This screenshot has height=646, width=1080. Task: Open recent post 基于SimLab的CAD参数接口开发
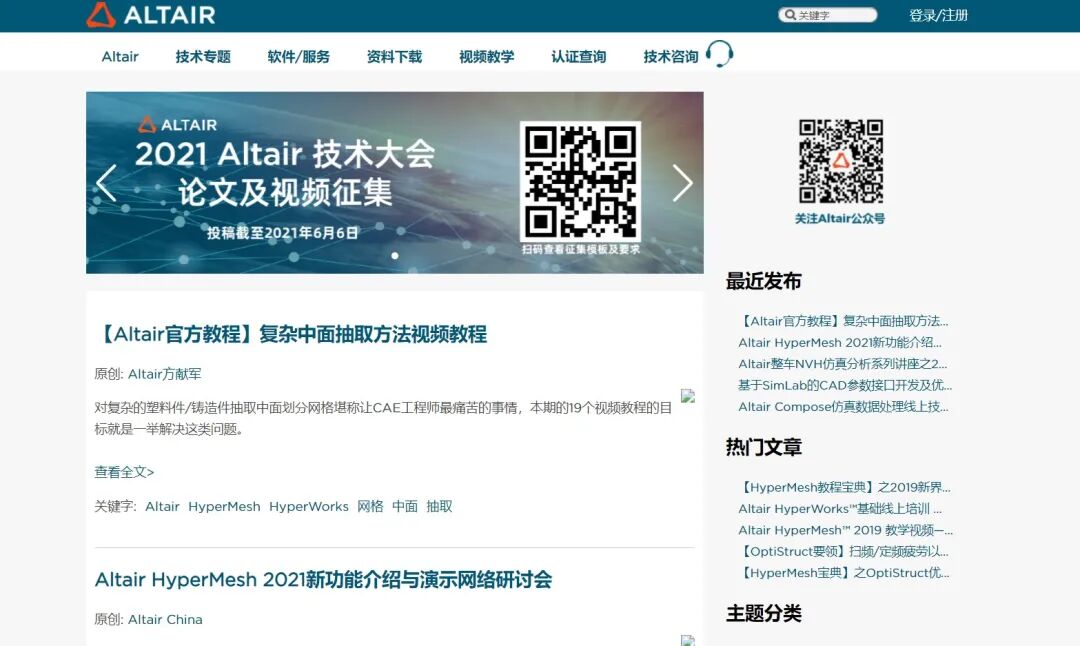(845, 385)
